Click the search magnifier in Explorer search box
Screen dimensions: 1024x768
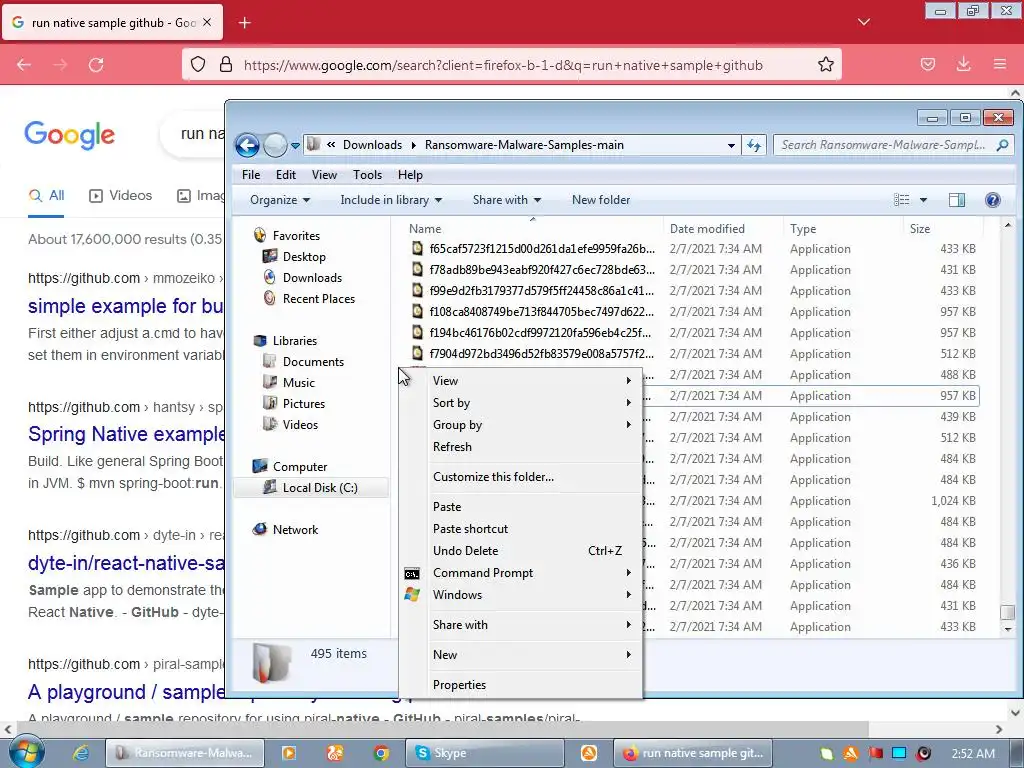point(1002,145)
